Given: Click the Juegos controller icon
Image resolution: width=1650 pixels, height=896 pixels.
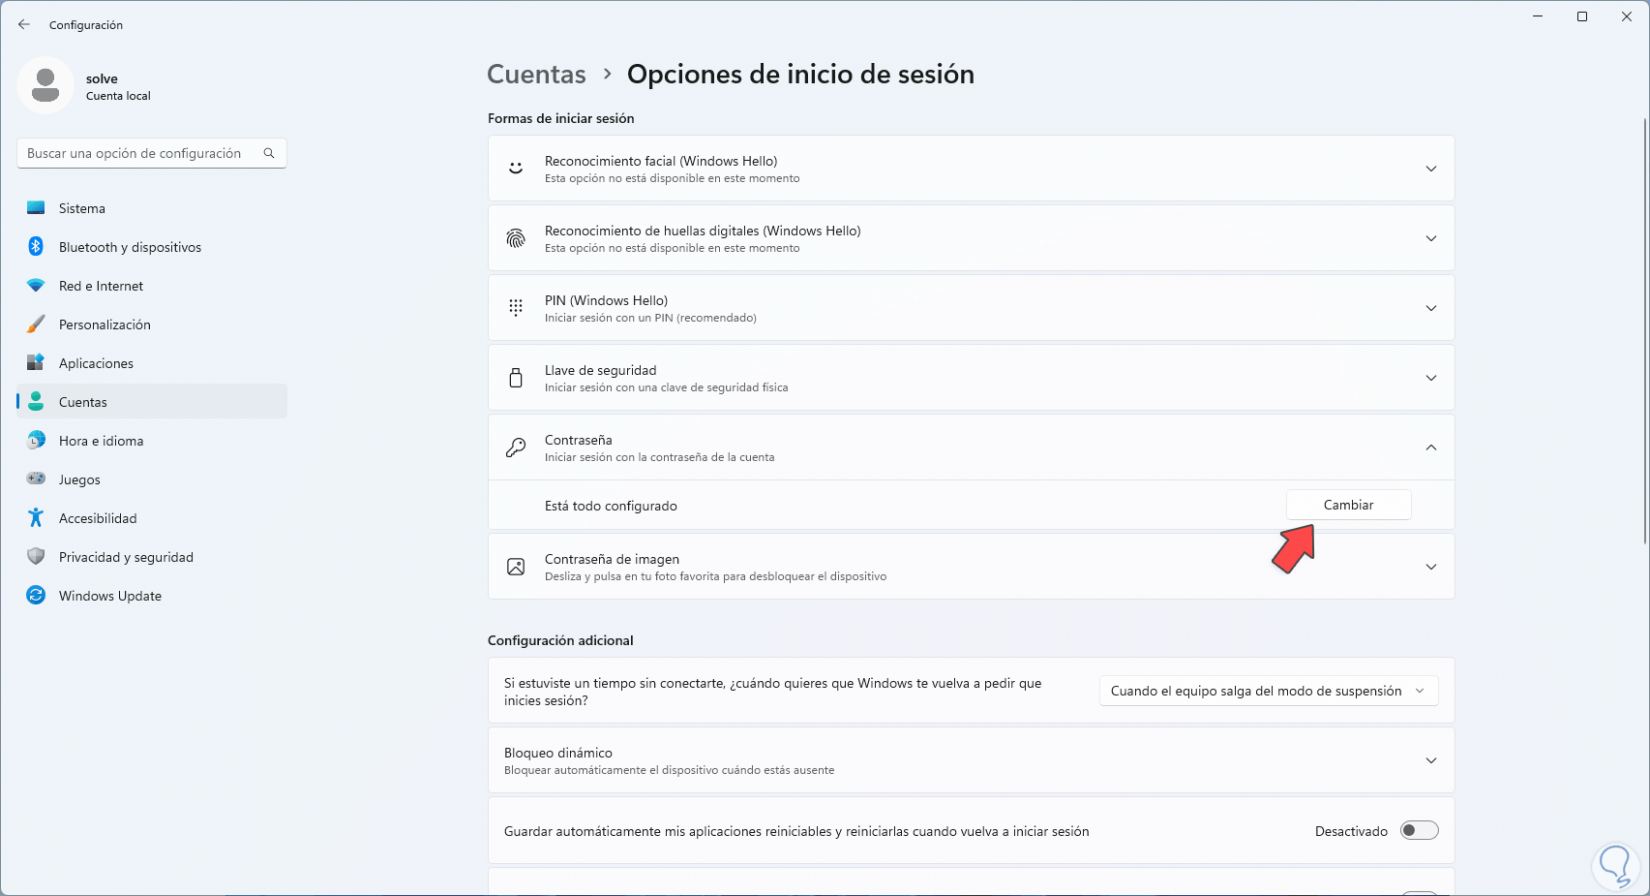Looking at the screenshot, I should tap(36, 479).
